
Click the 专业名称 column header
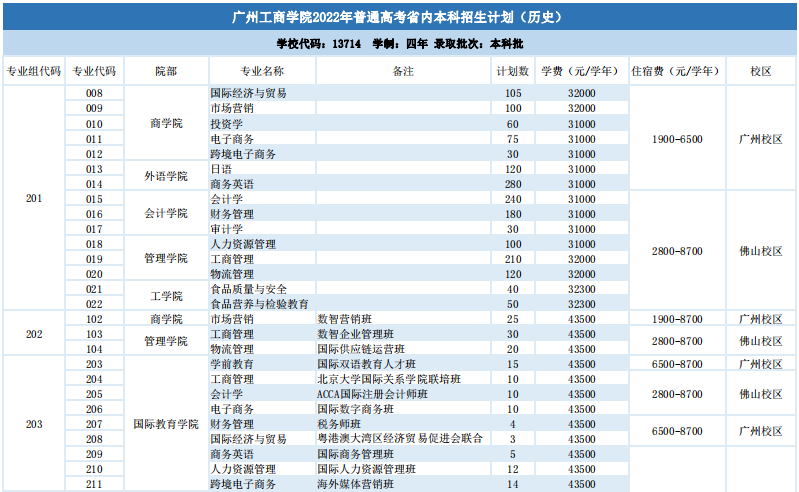(262, 71)
